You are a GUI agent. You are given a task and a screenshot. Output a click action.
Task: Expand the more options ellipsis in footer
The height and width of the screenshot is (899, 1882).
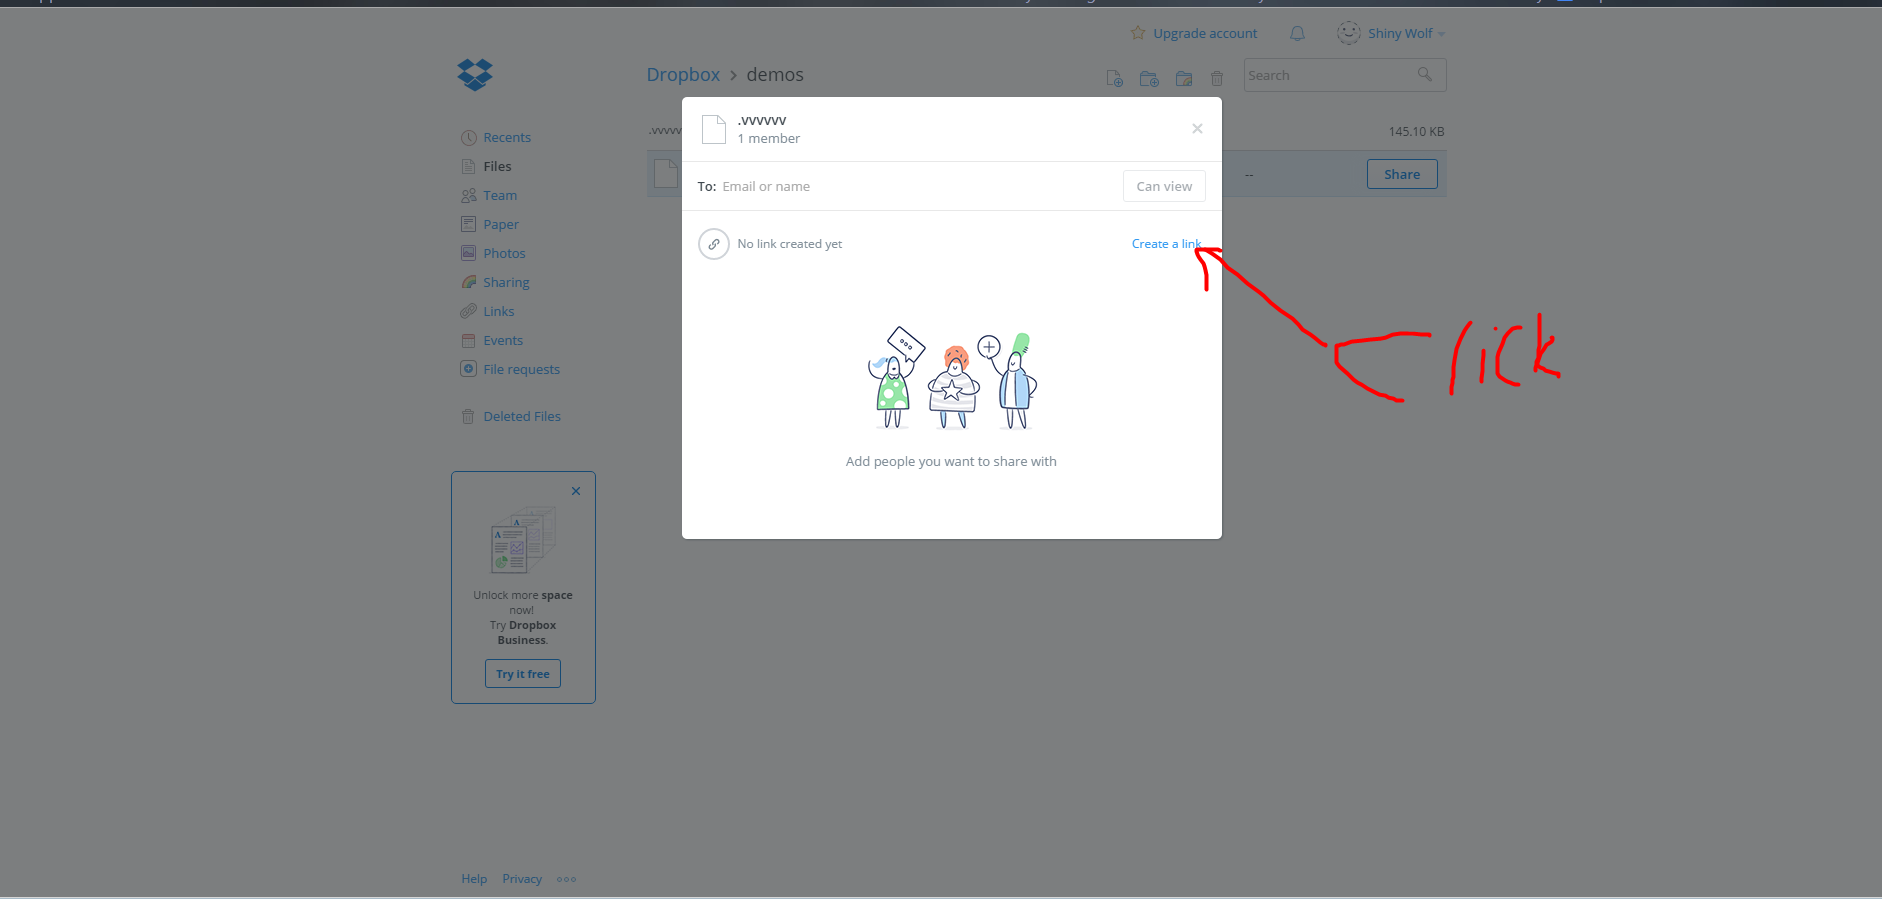click(x=567, y=880)
